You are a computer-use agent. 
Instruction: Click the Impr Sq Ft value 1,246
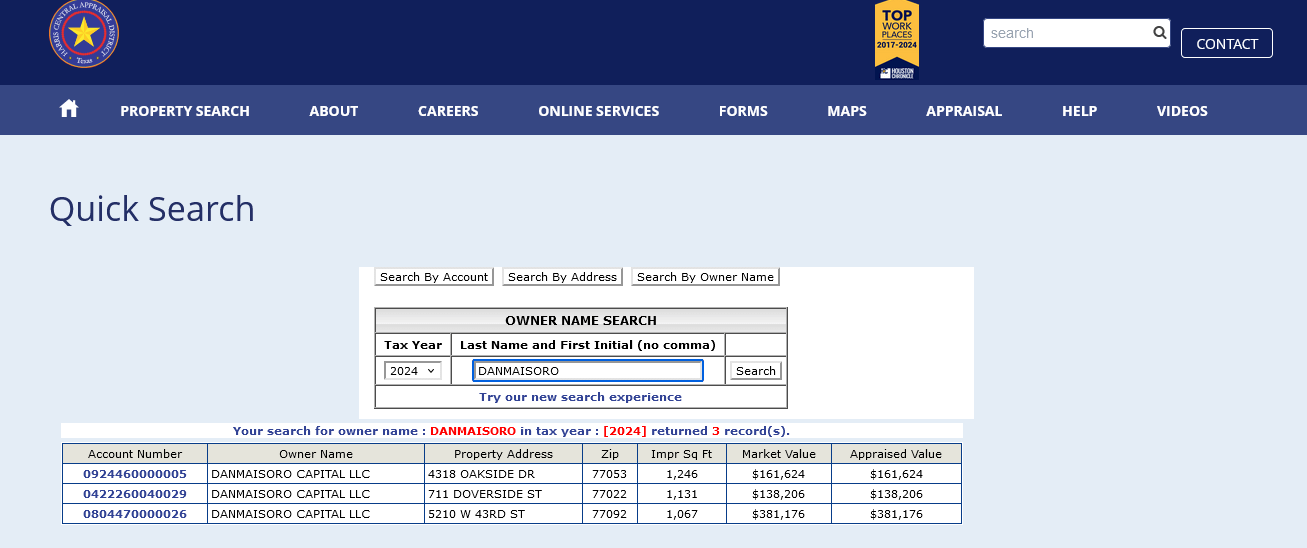pos(681,474)
